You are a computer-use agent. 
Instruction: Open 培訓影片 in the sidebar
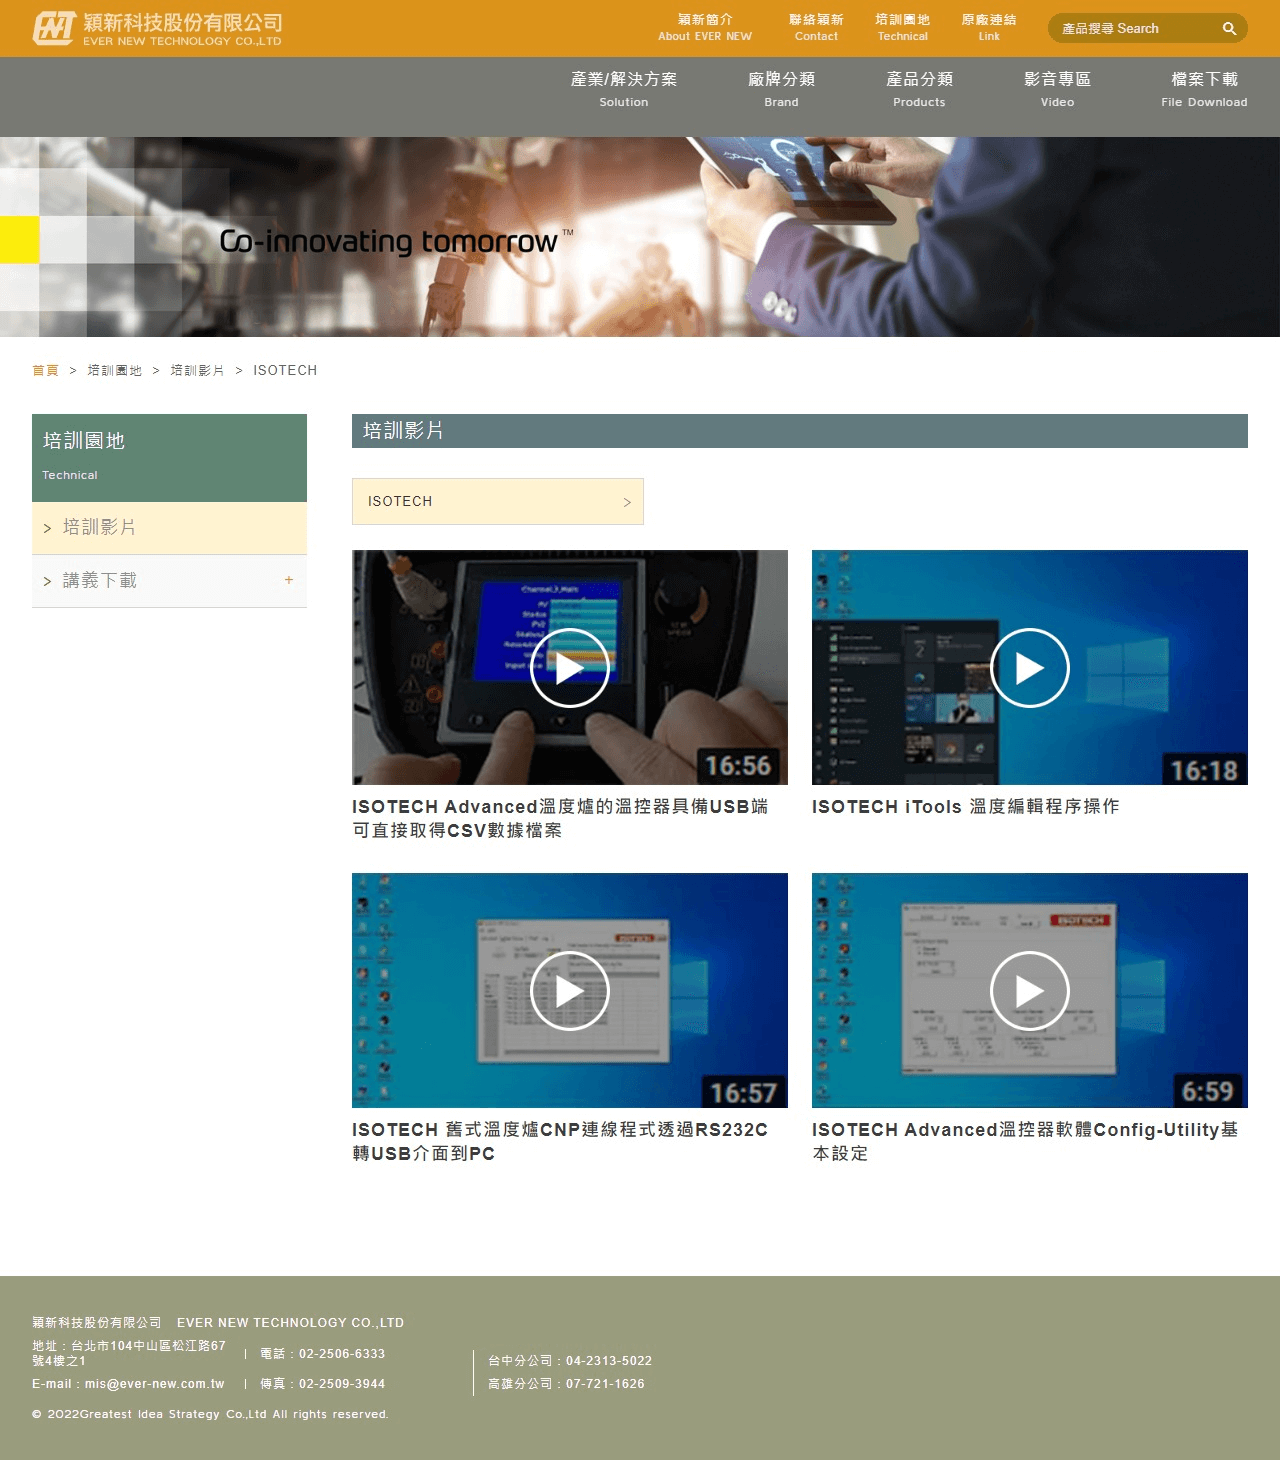(x=169, y=528)
